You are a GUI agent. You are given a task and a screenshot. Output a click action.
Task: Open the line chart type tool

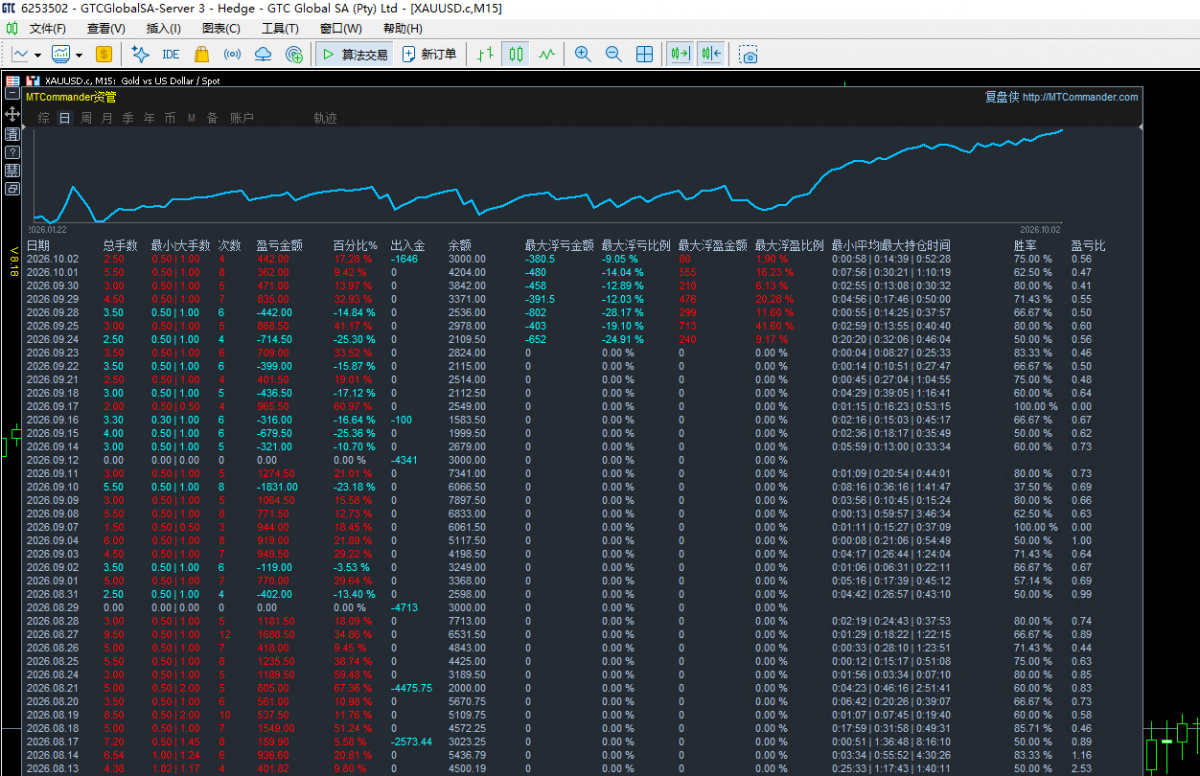(20, 54)
